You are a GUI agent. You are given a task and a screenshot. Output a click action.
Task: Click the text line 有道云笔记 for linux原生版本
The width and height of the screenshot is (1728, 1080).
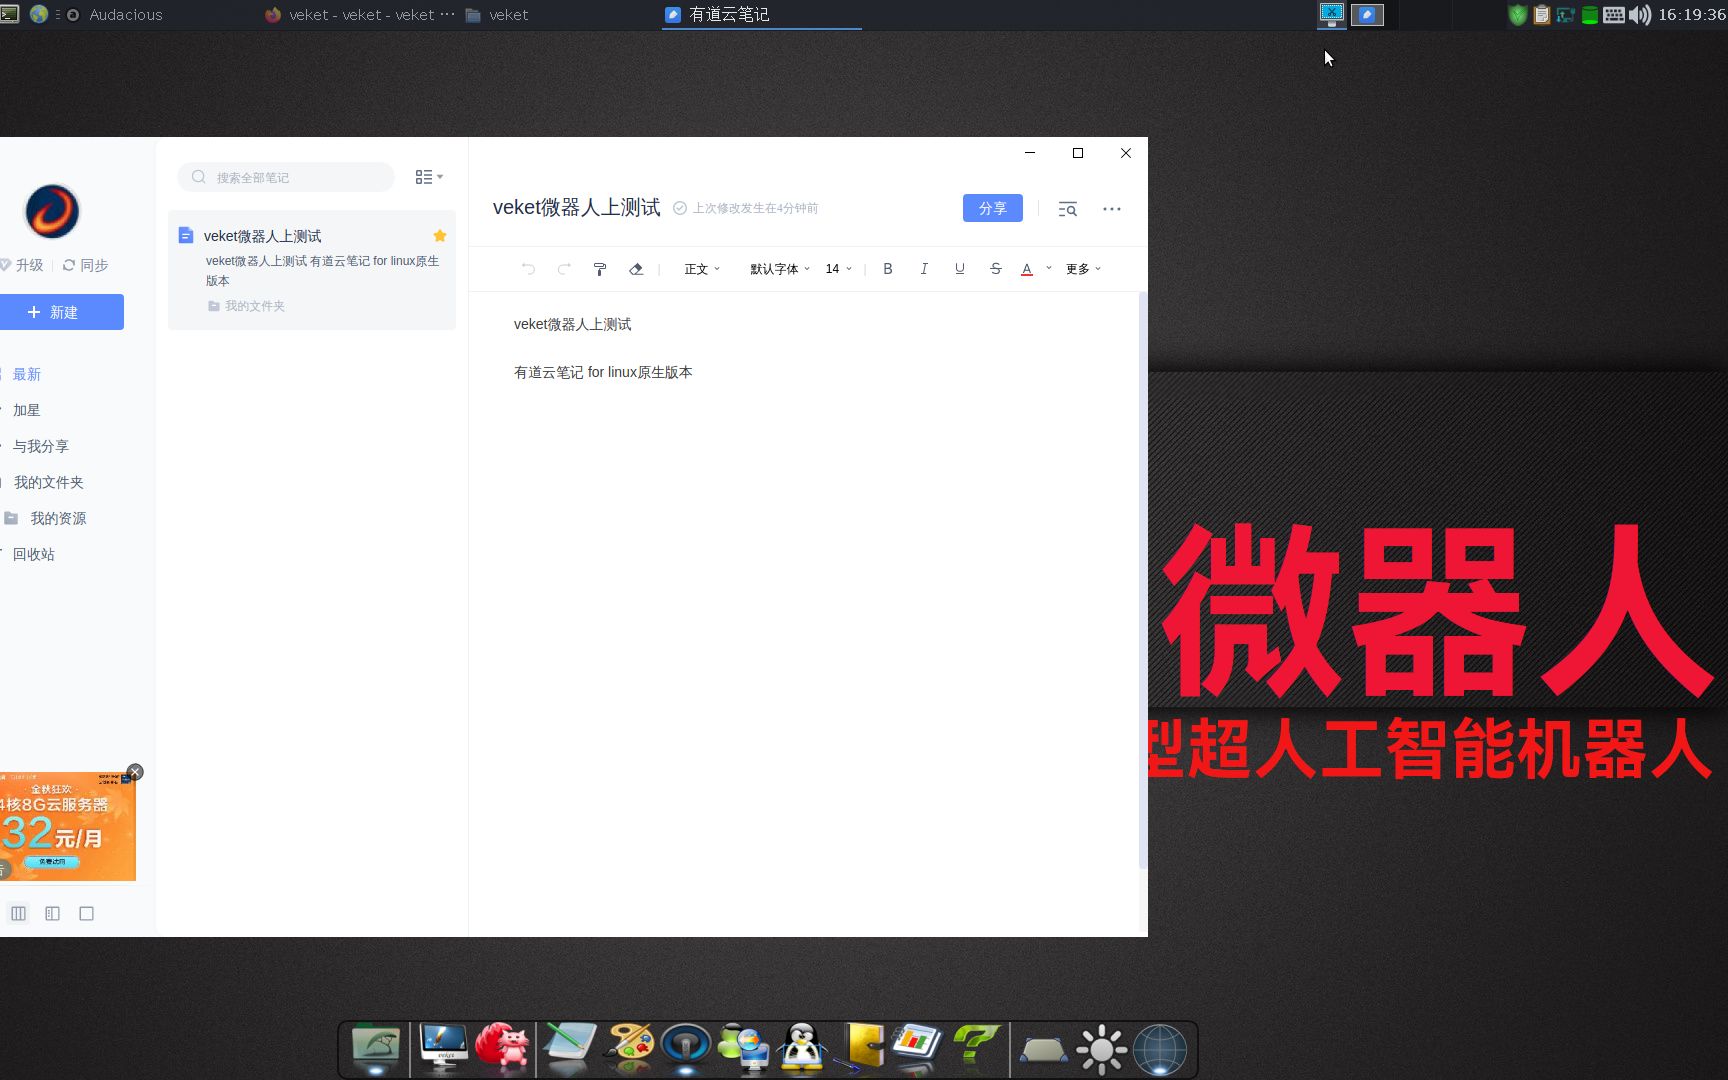[x=603, y=372]
